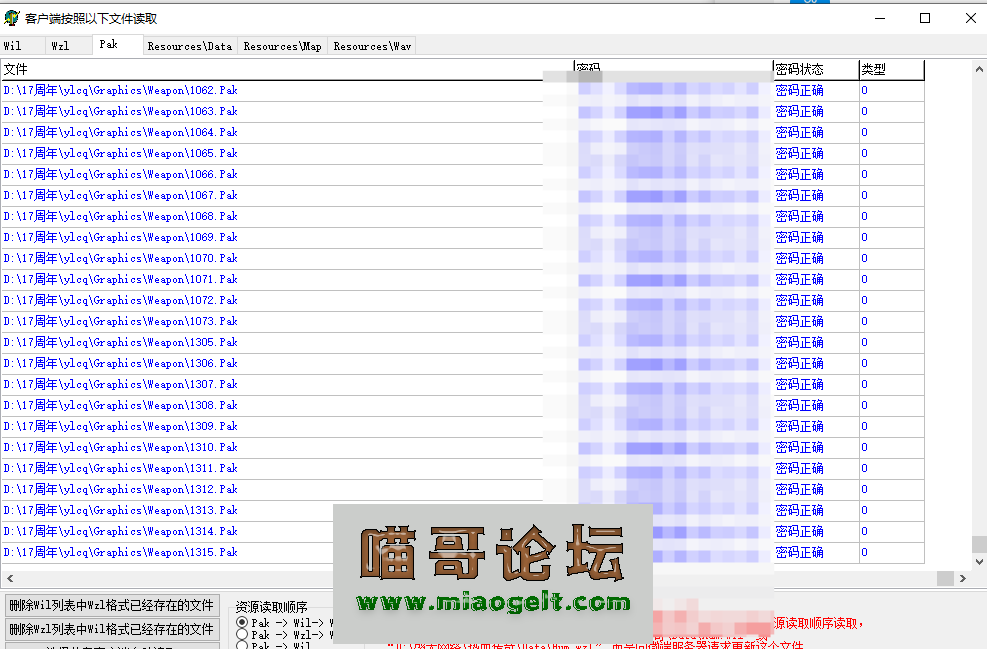The image size is (987, 649).
Task: Click the vertical scrollbar up arrow
Action: coord(977,68)
